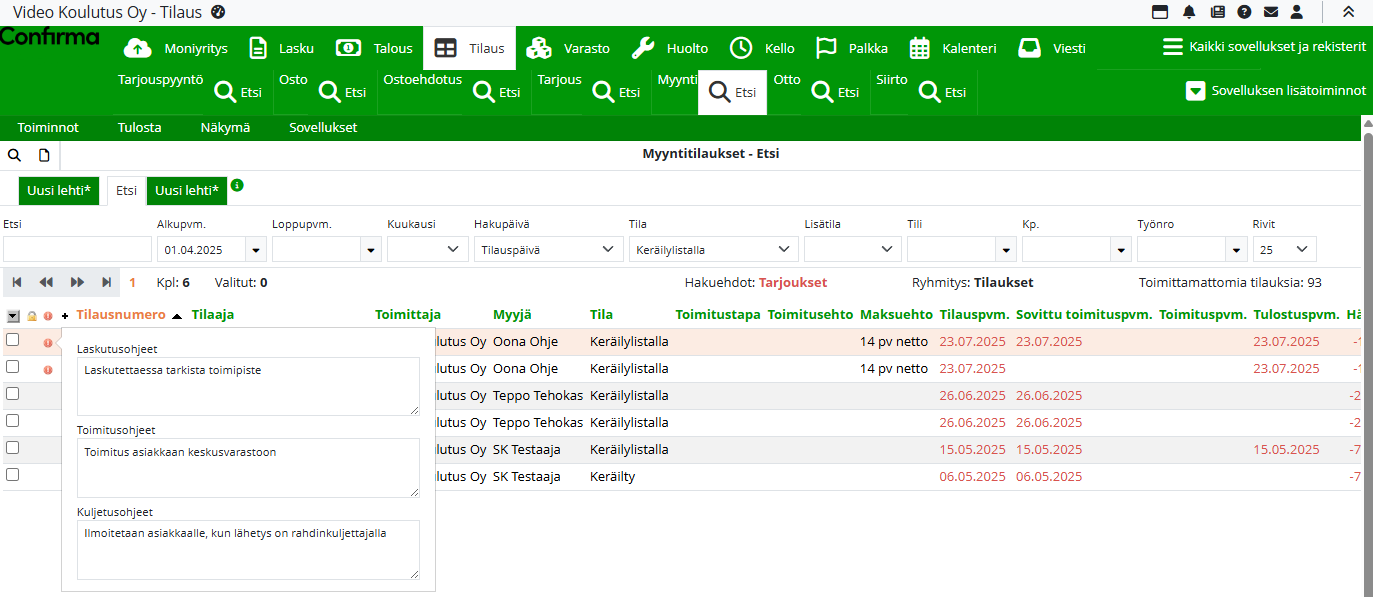Open the Kello clock application
The height and width of the screenshot is (597, 1373).
tap(741, 48)
